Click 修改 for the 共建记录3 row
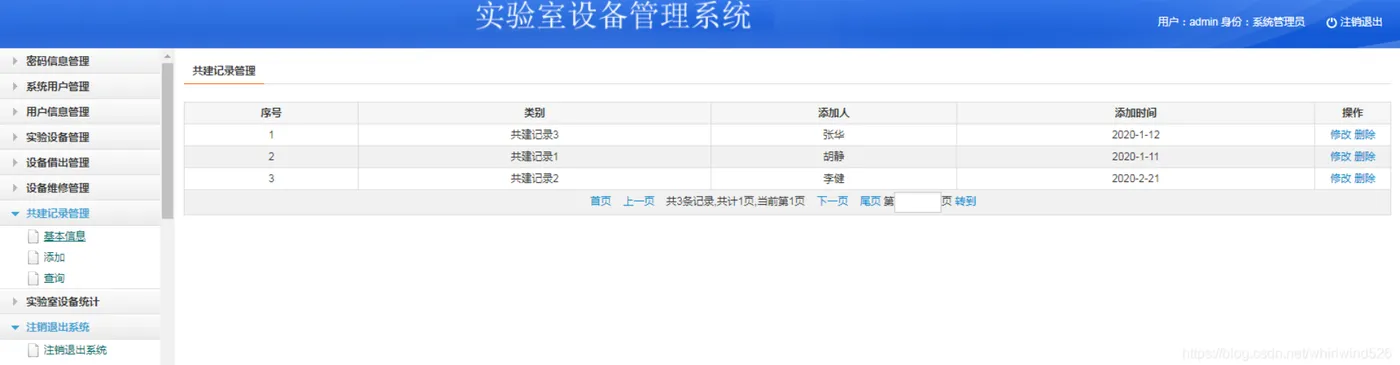Screen dimensions: 1400x365 pyautogui.click(x=1340, y=135)
